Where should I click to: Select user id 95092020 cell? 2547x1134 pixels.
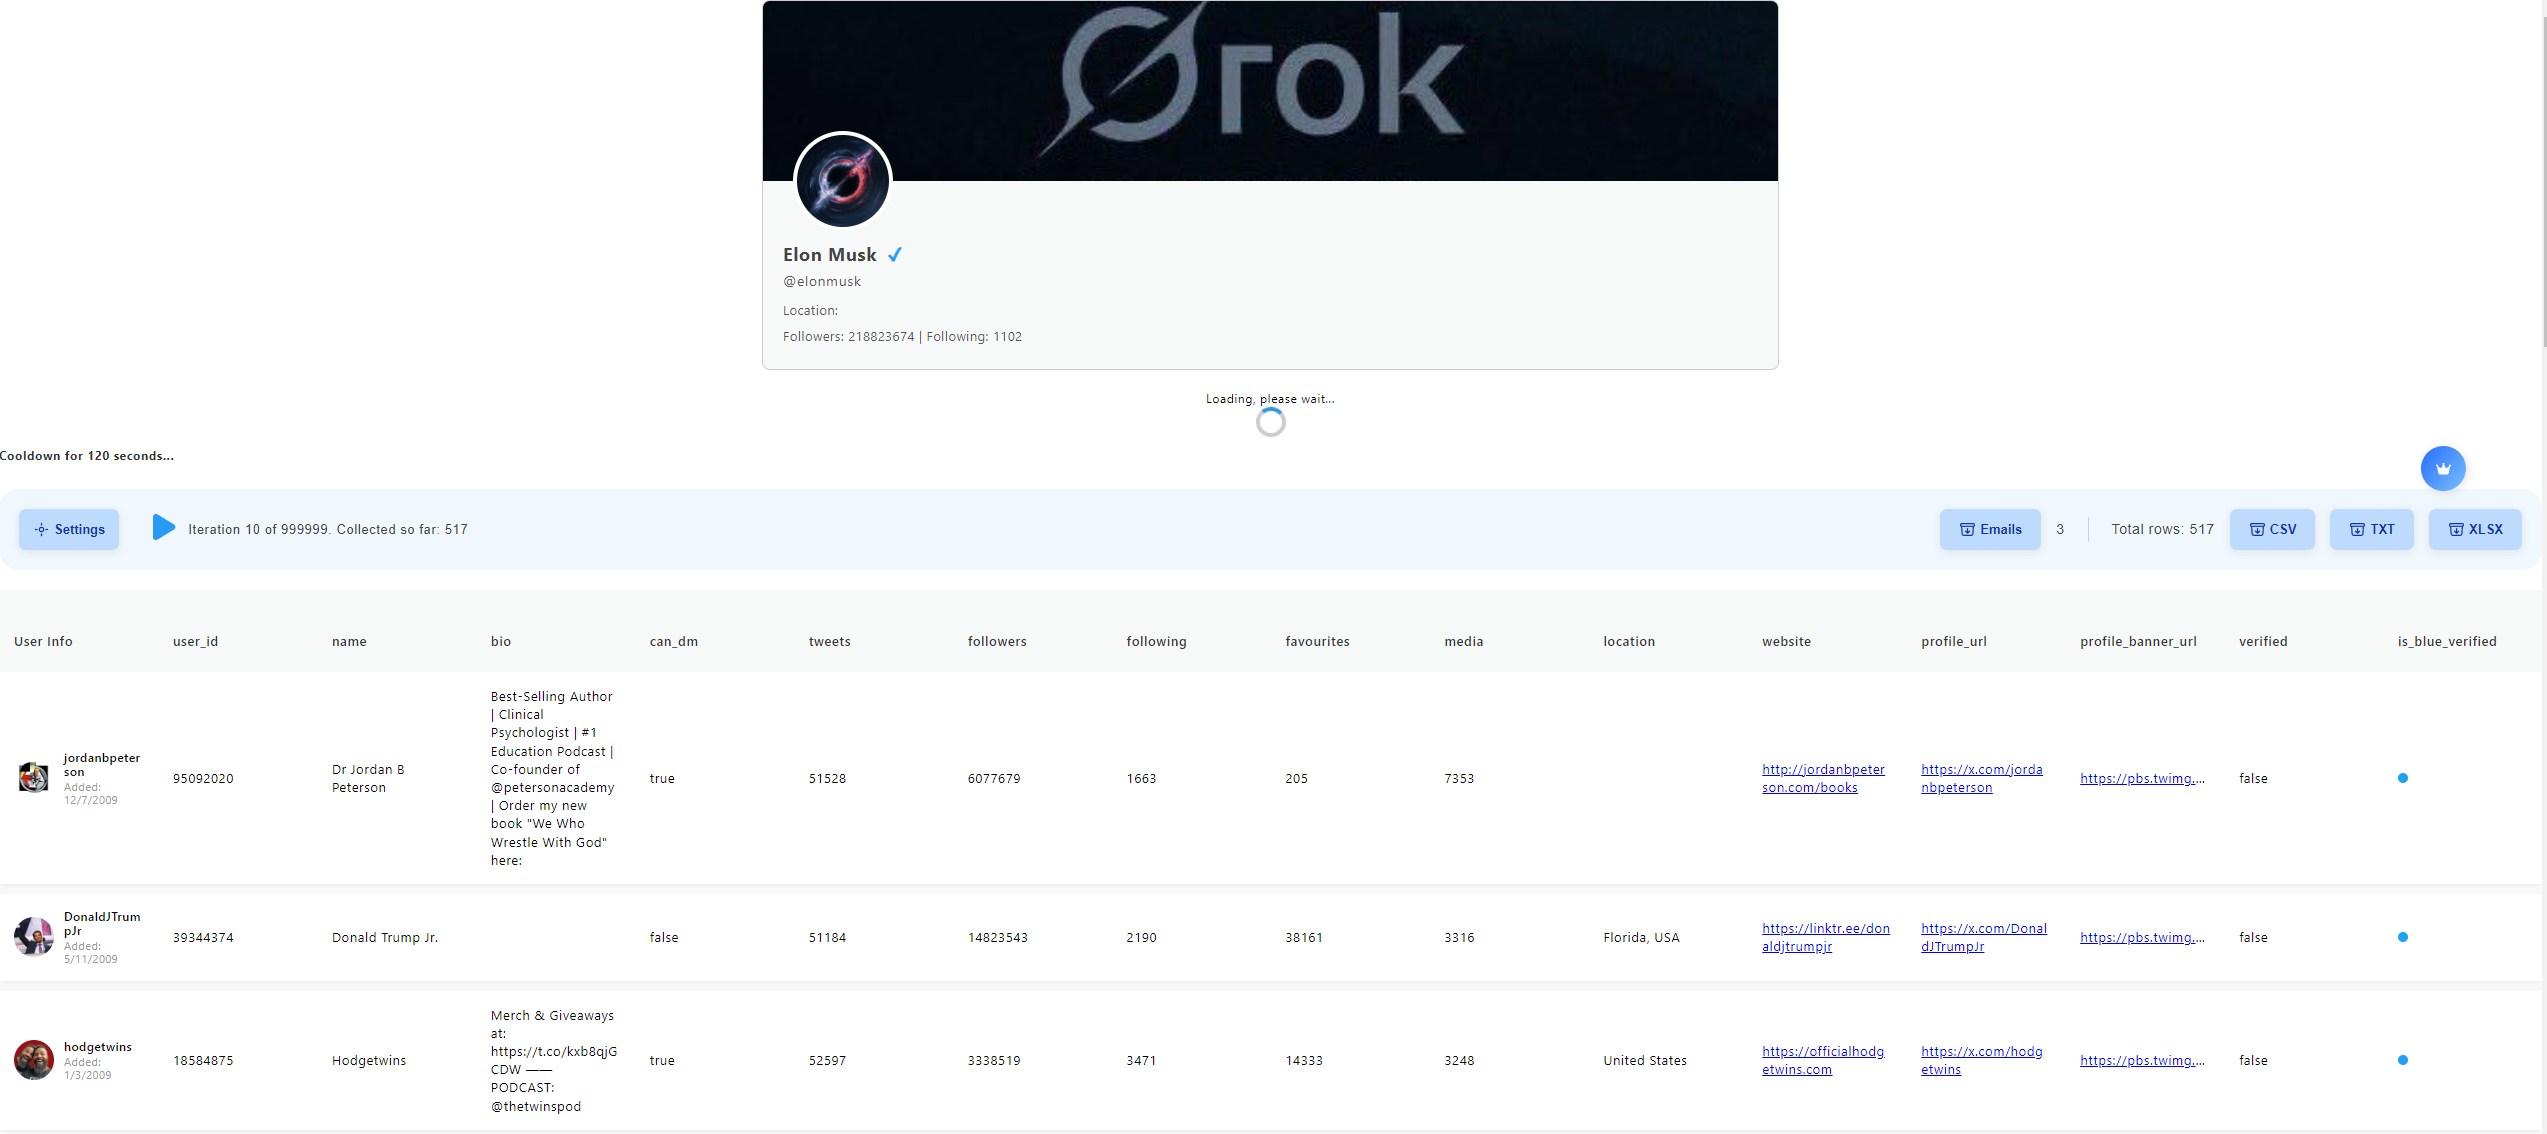pyautogui.click(x=203, y=778)
